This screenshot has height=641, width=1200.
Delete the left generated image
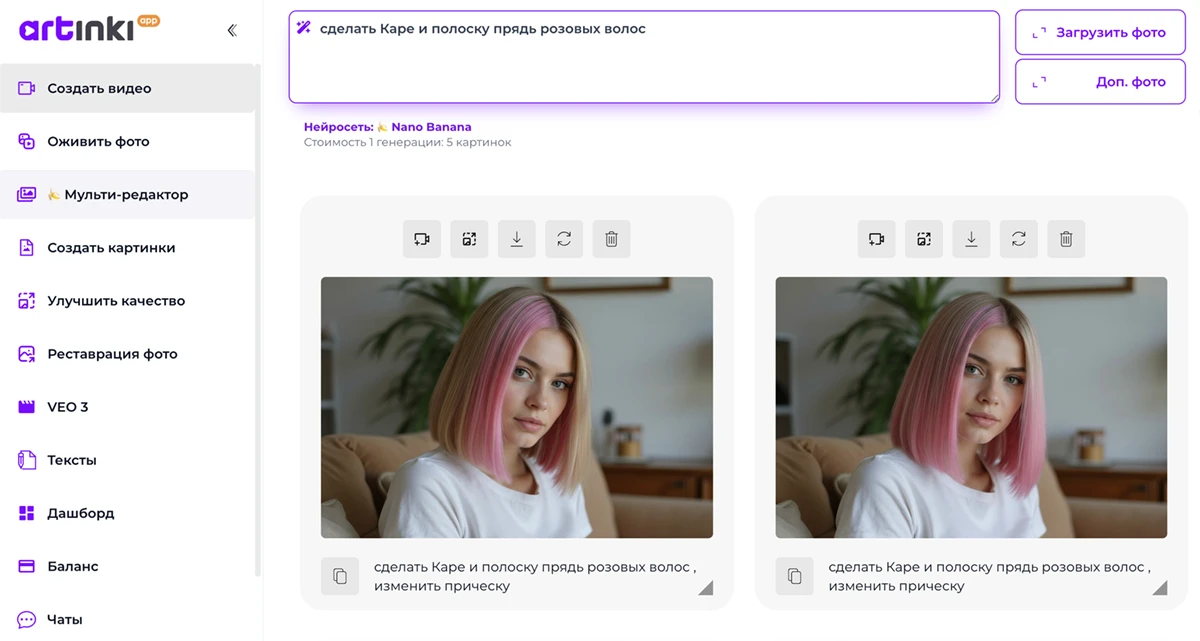(612, 239)
